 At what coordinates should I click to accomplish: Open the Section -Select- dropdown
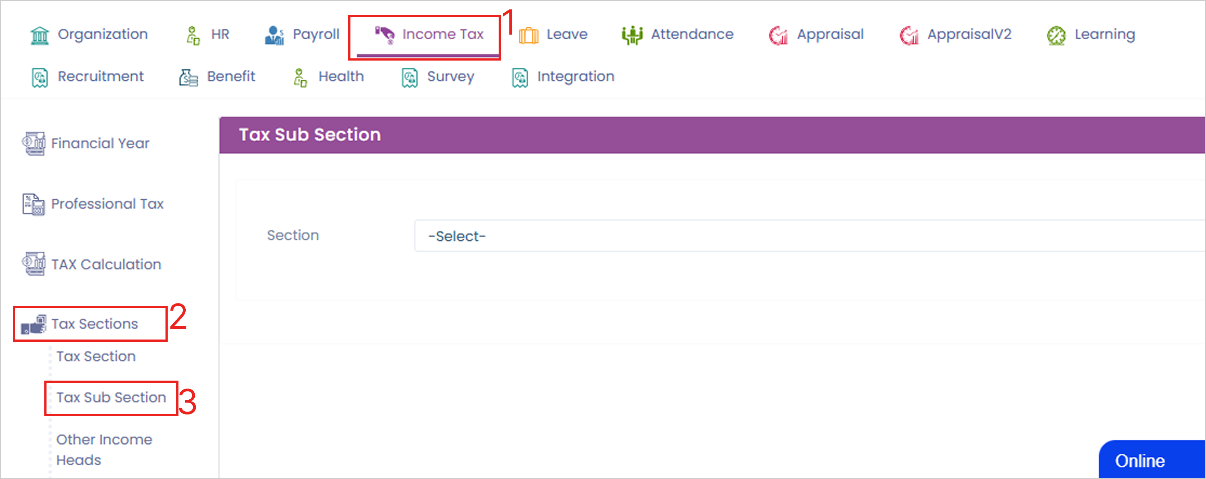(809, 237)
